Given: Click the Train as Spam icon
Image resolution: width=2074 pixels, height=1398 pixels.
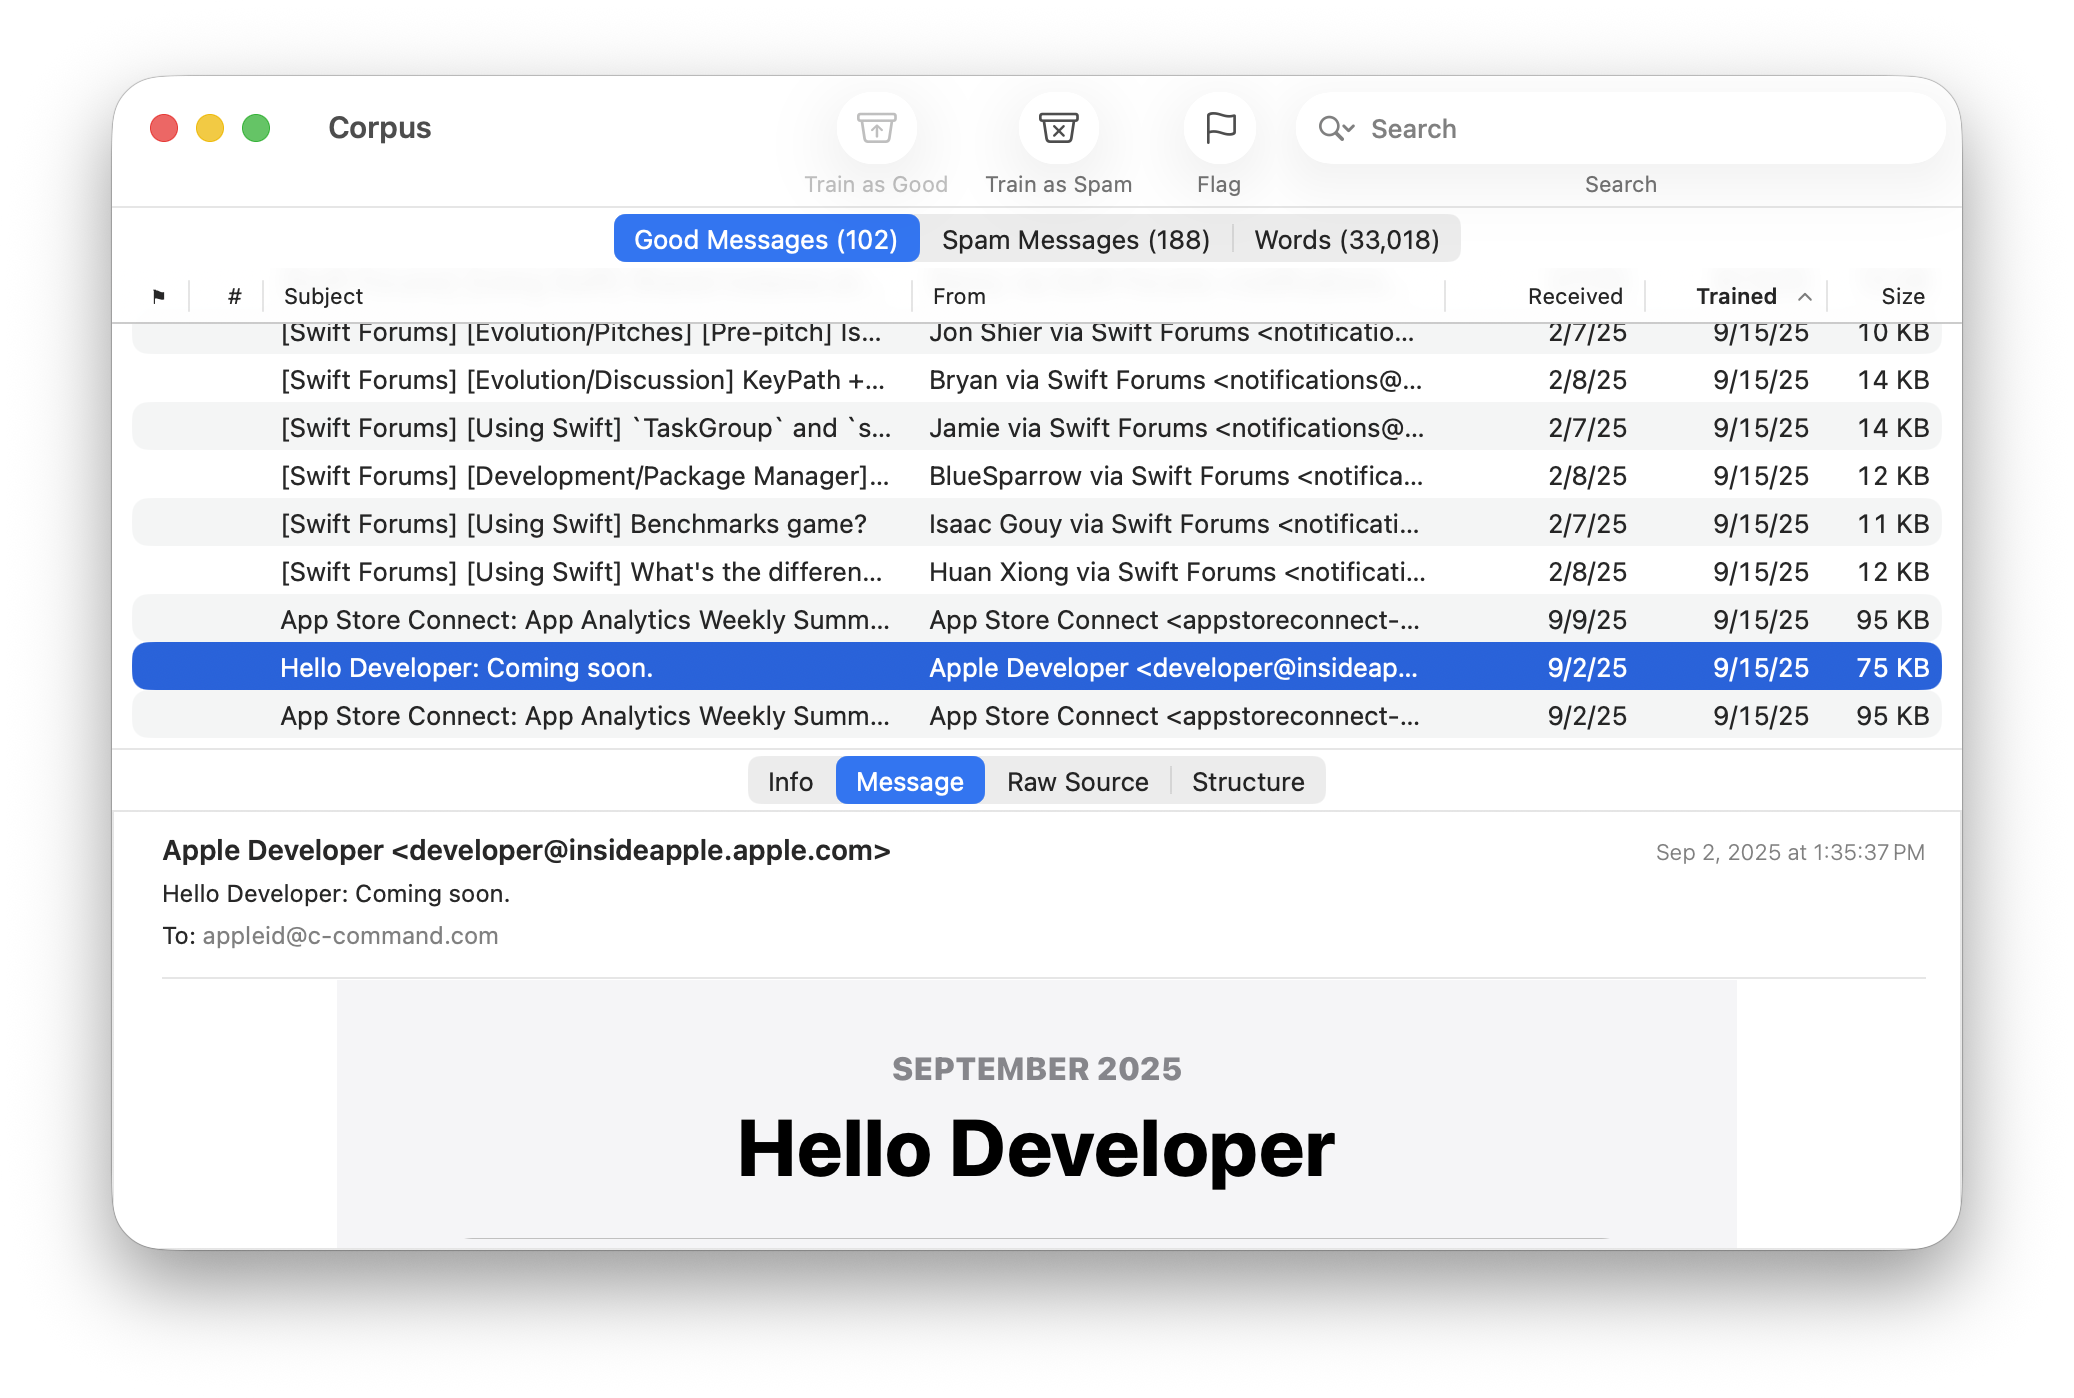Looking at the screenshot, I should pos(1058,129).
